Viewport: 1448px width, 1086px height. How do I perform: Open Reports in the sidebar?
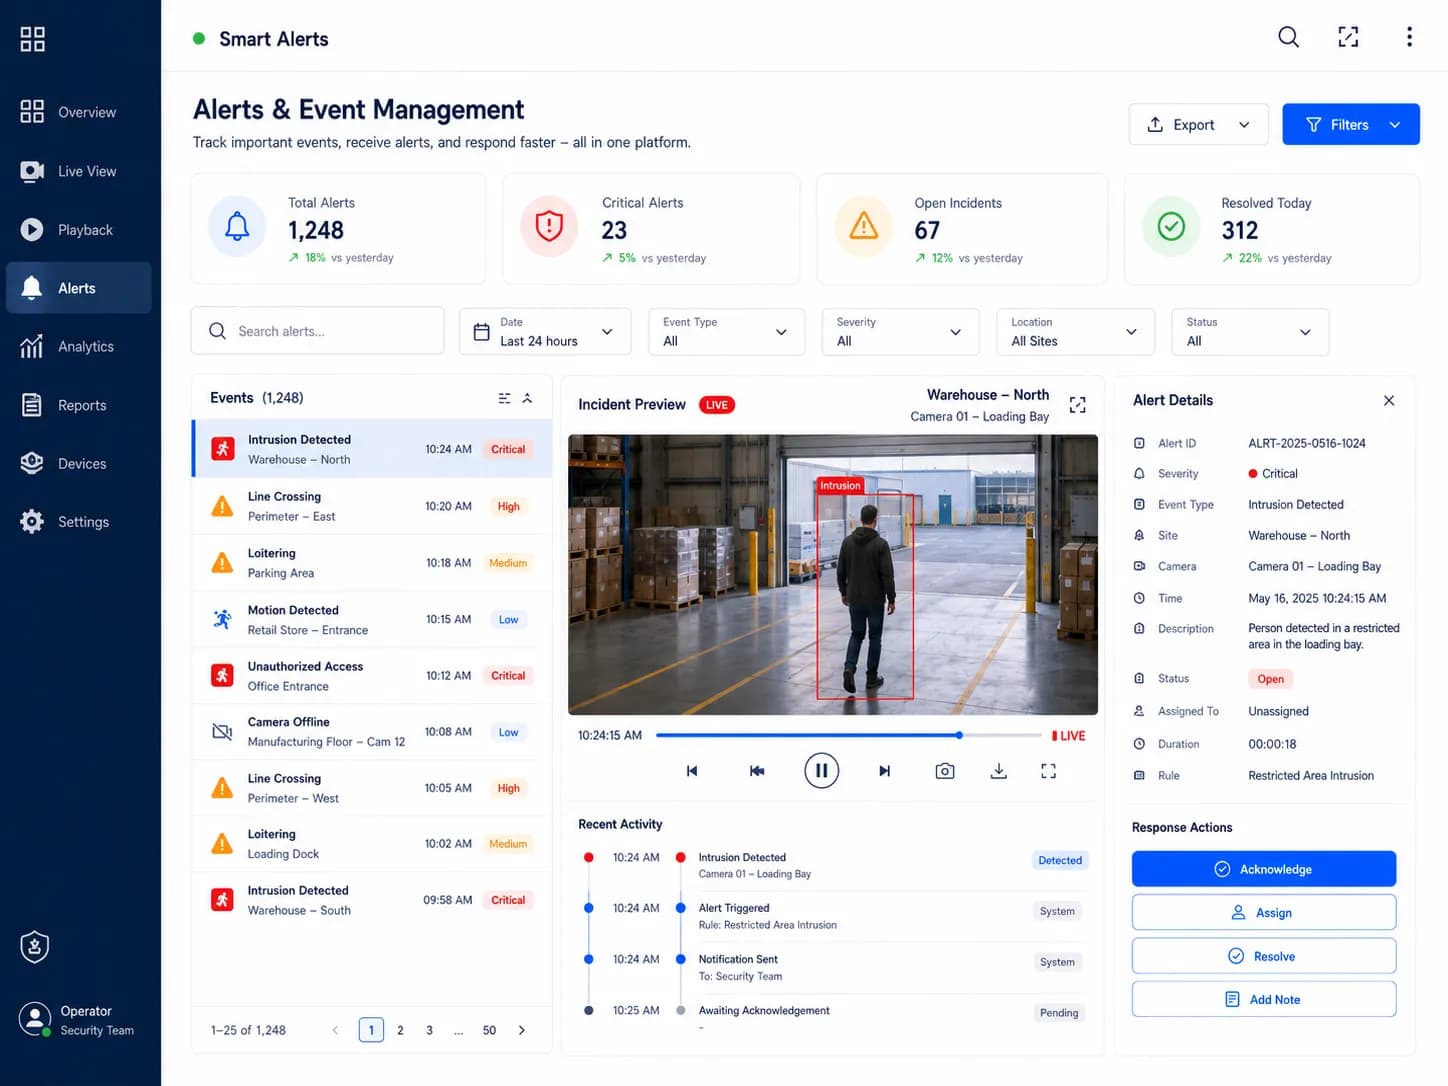pos(78,405)
